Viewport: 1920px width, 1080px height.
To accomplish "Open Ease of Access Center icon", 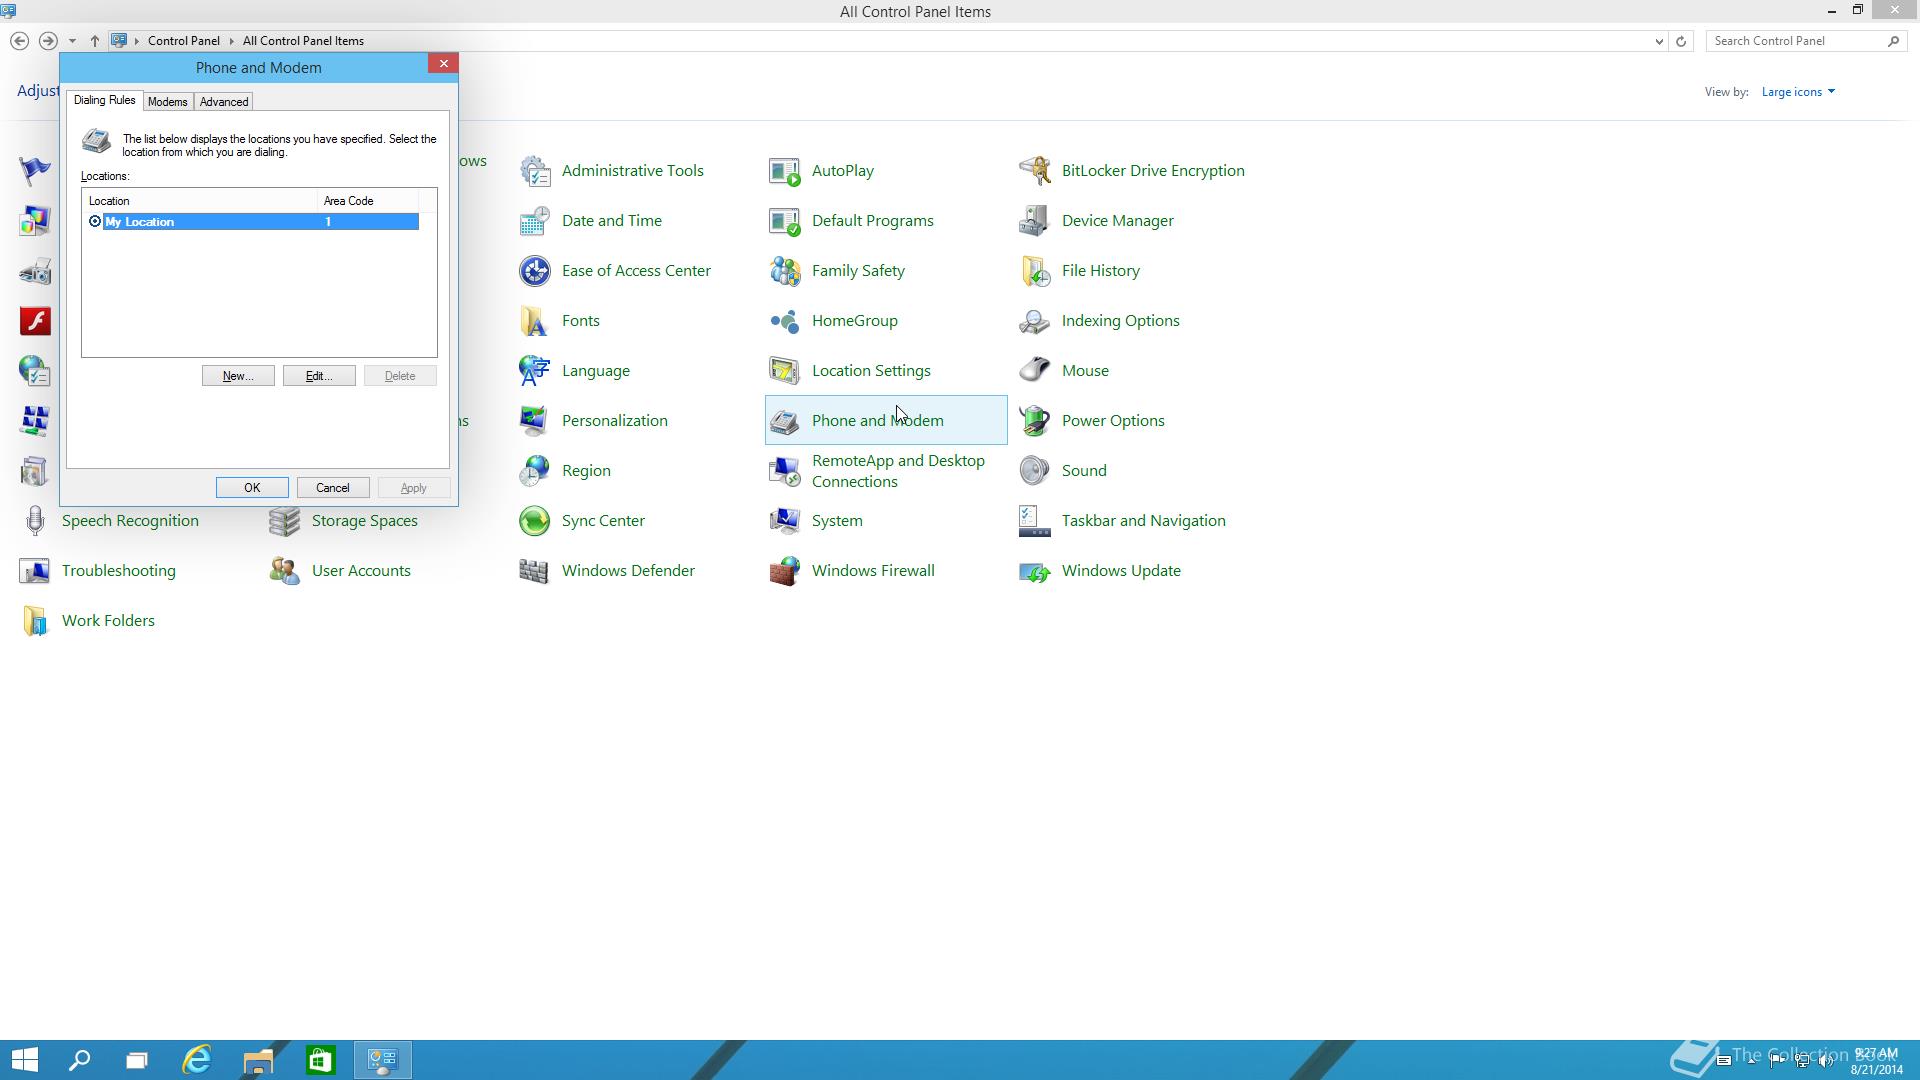I will (x=535, y=271).
